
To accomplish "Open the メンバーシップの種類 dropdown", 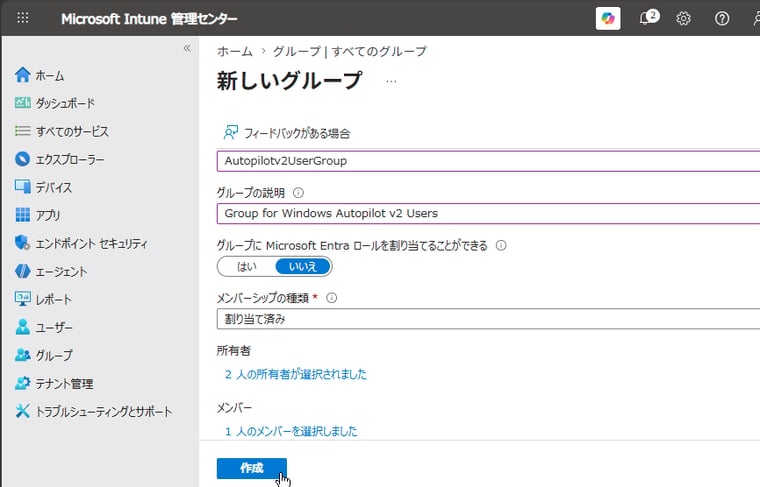I will pos(488,319).
